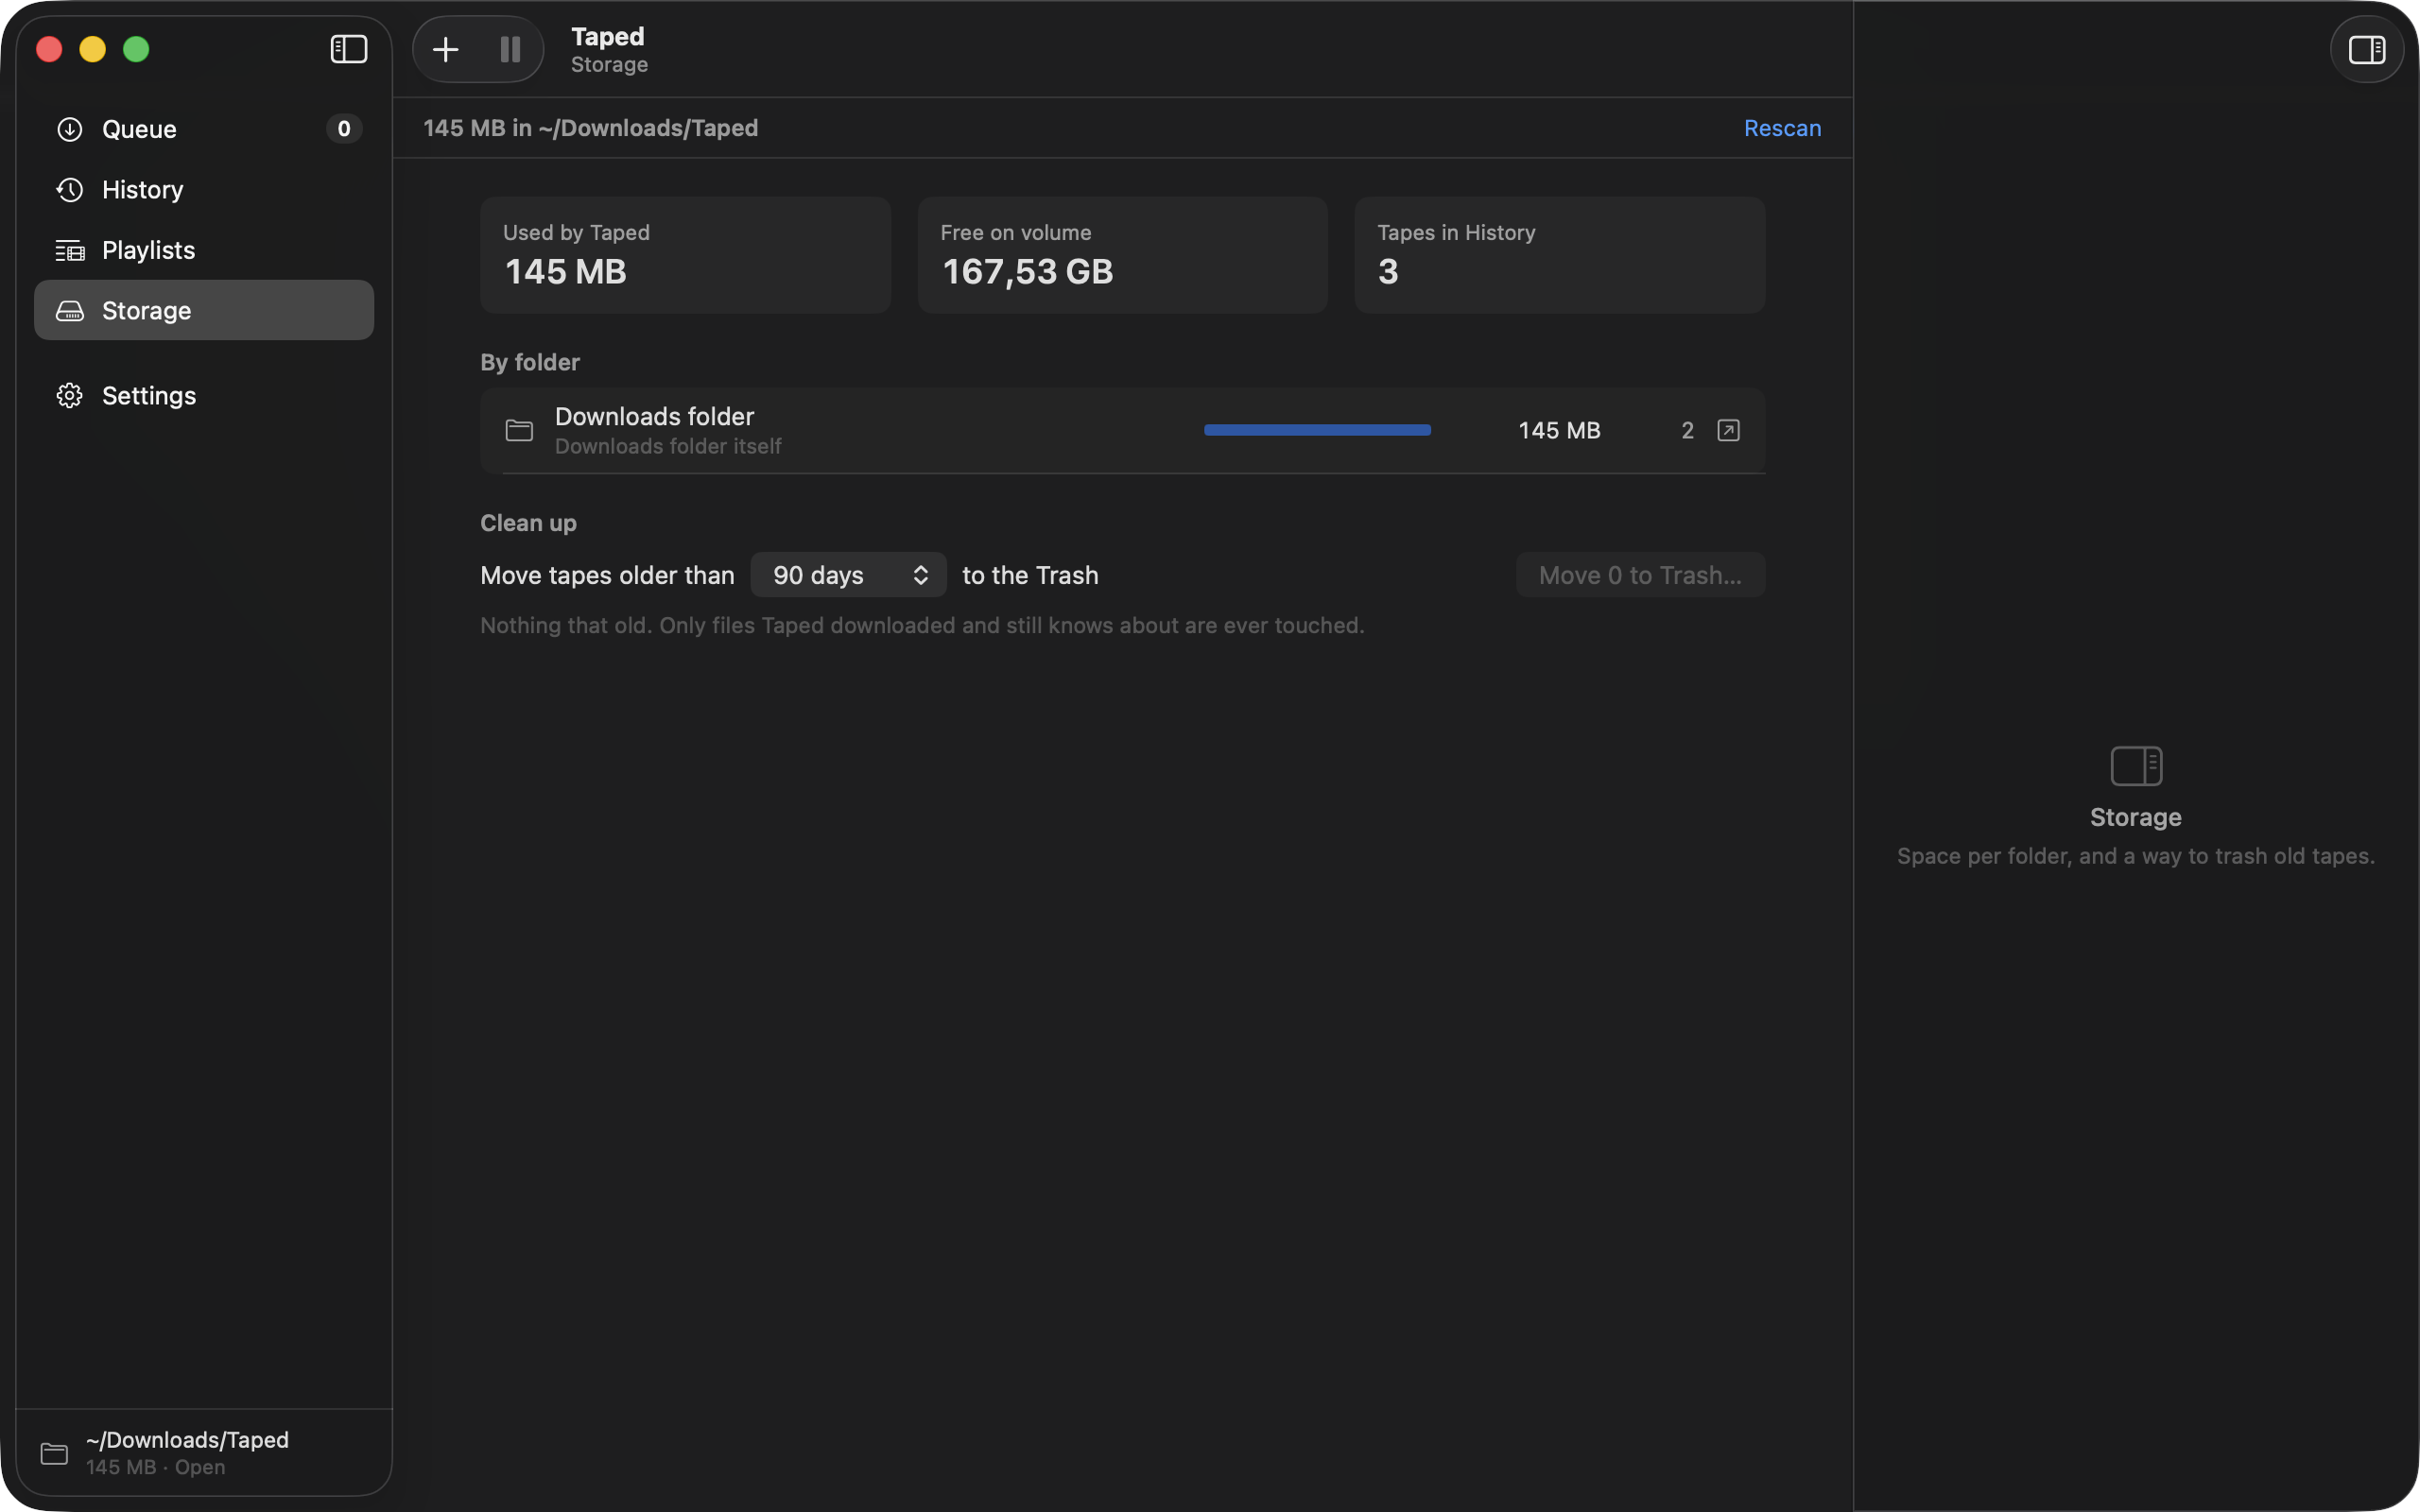2420x1512 pixels.
Task: Click the Playlists list icon
Action: click(69, 250)
